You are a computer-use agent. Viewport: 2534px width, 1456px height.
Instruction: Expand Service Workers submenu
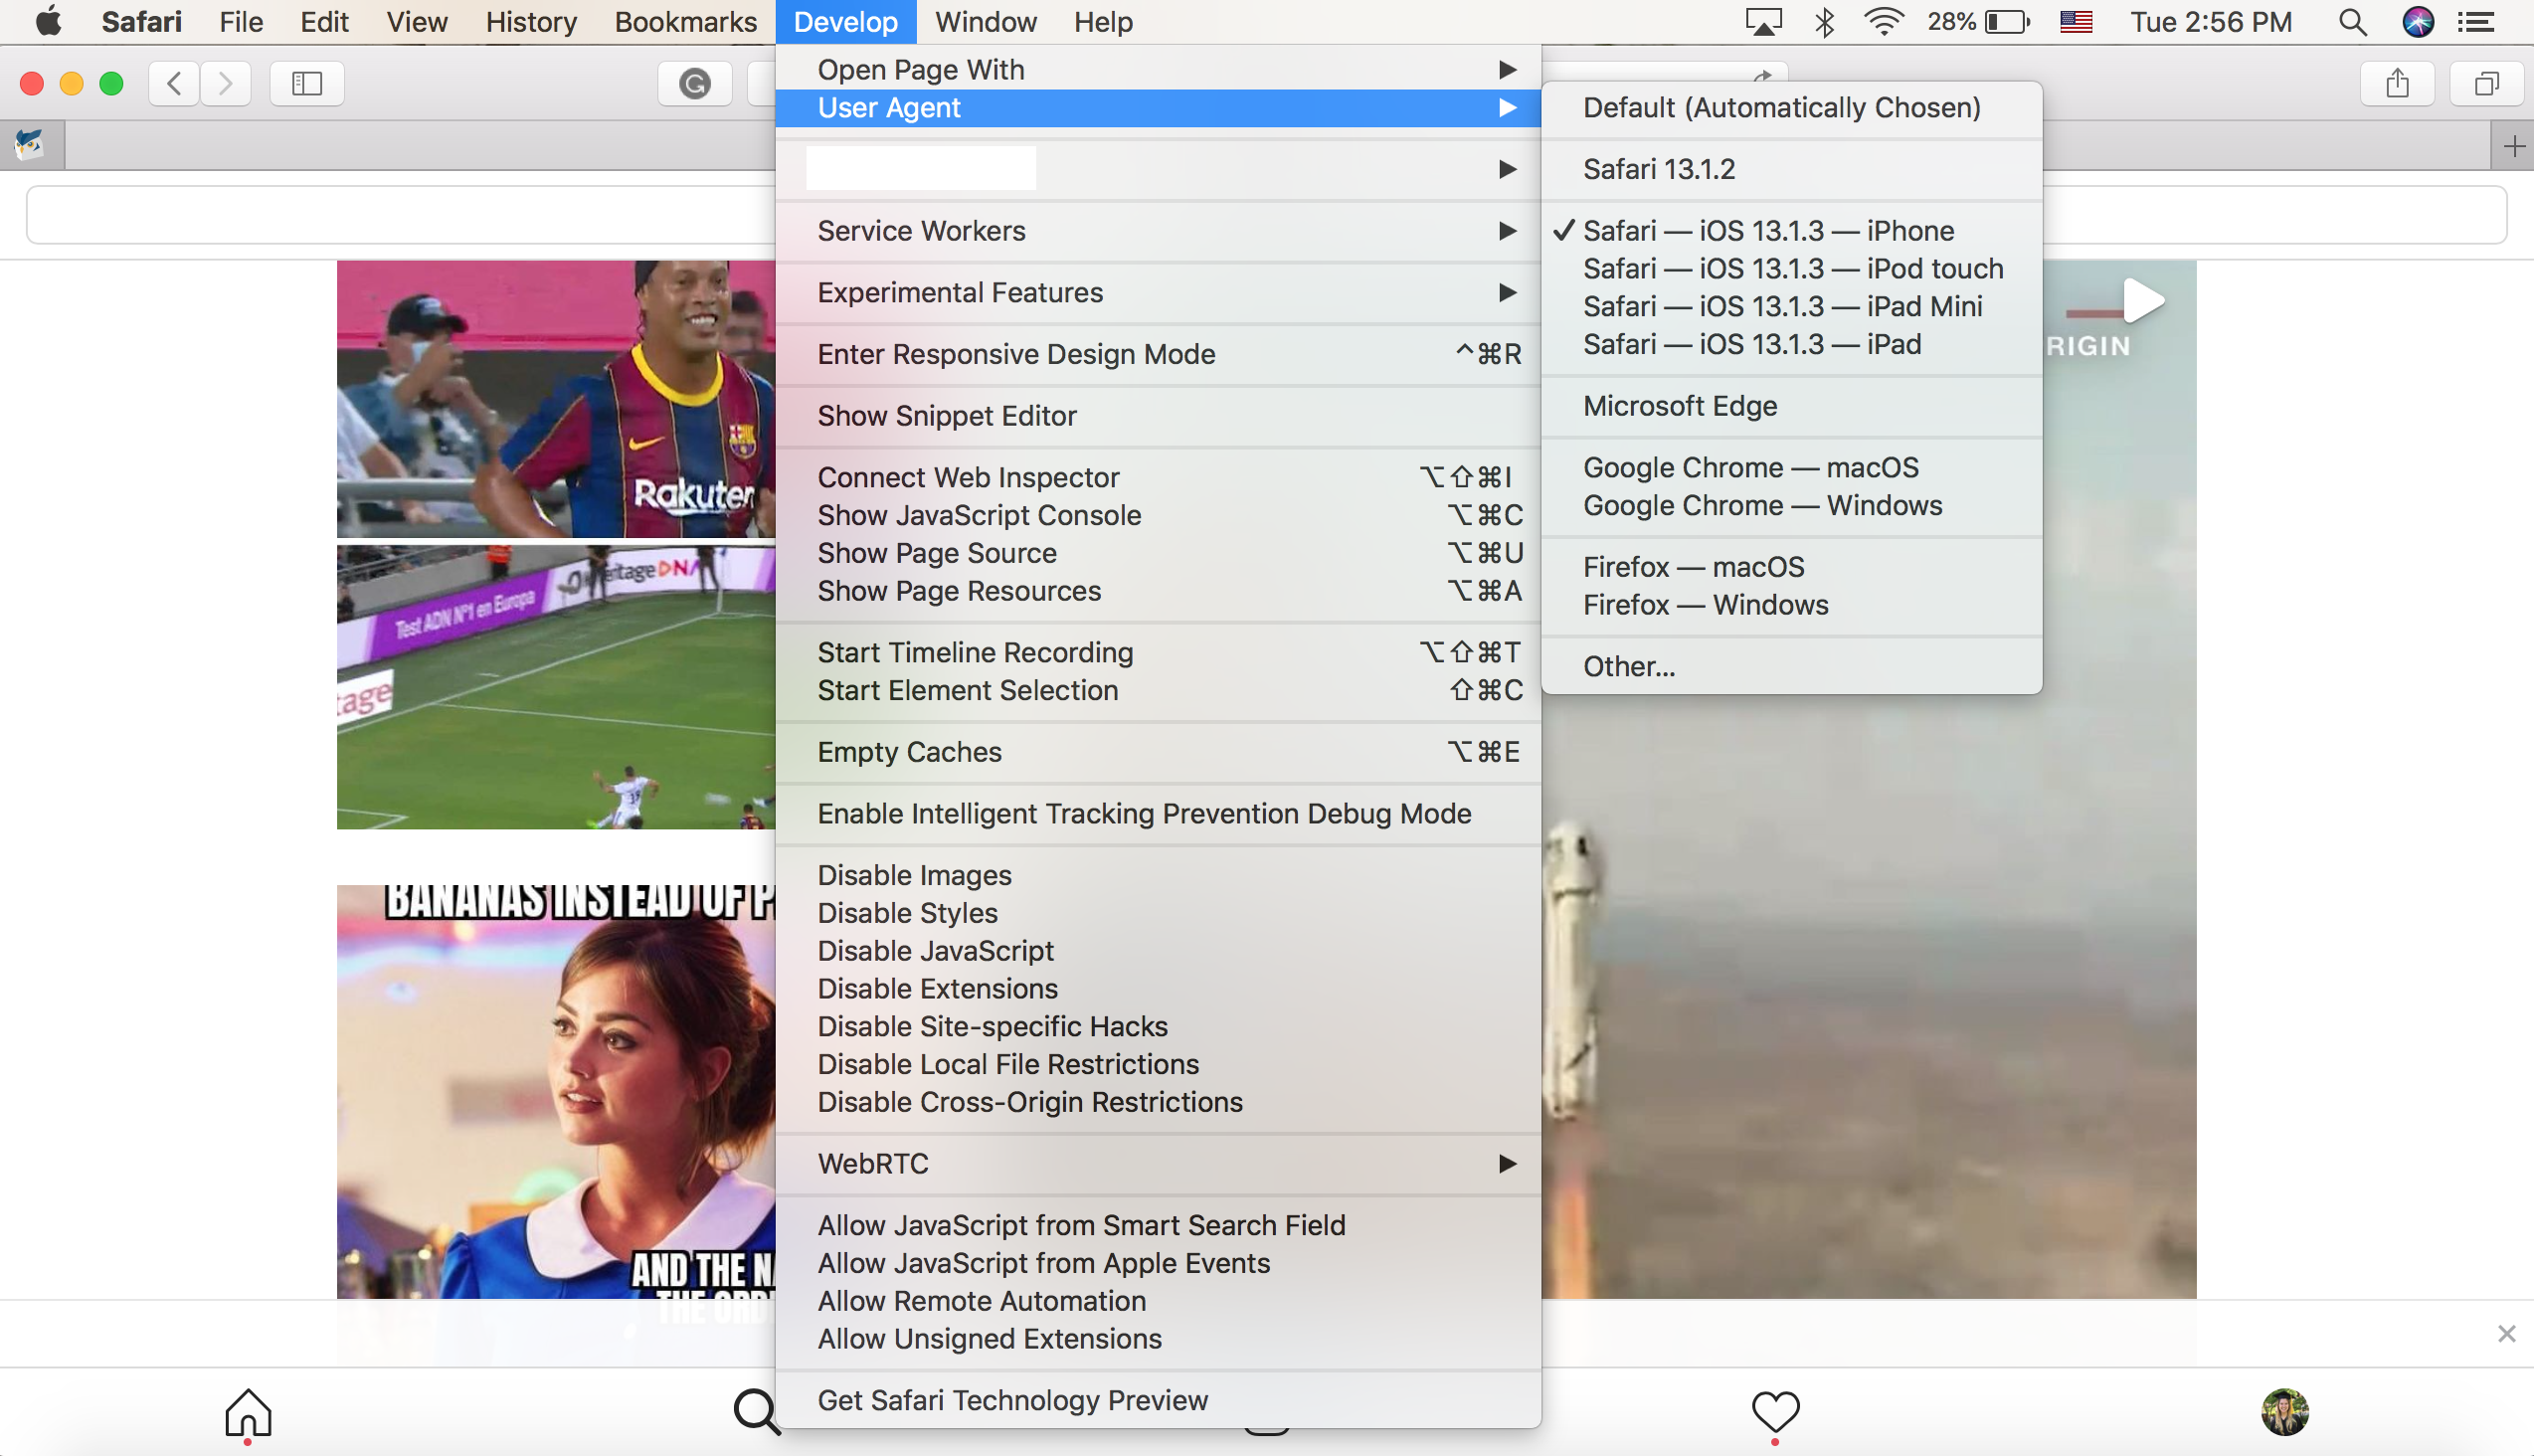coord(1157,231)
